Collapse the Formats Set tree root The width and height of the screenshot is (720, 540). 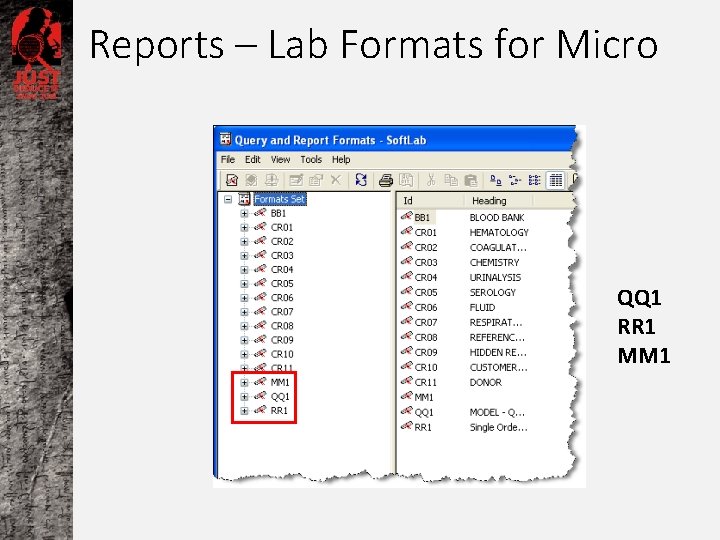228,199
